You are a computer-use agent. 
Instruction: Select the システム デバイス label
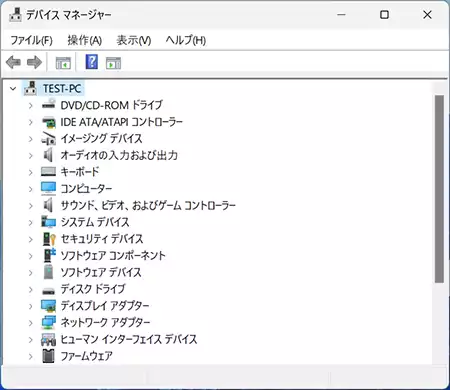(95, 222)
